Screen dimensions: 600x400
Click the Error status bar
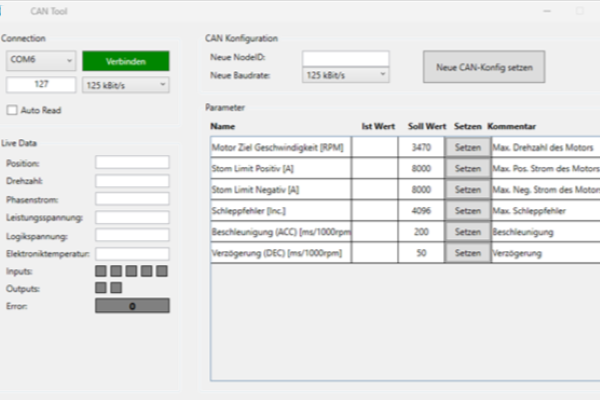pyautogui.click(x=132, y=306)
